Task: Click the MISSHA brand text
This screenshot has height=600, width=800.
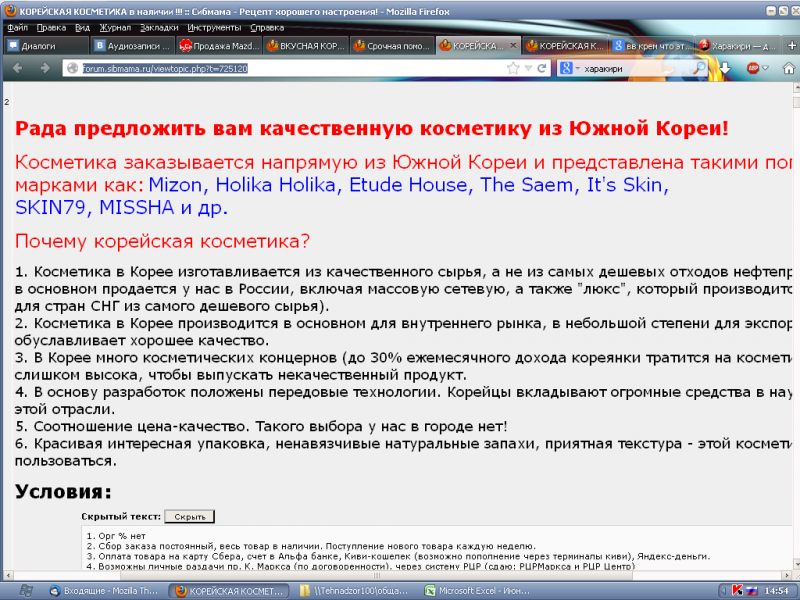Action: point(137,207)
